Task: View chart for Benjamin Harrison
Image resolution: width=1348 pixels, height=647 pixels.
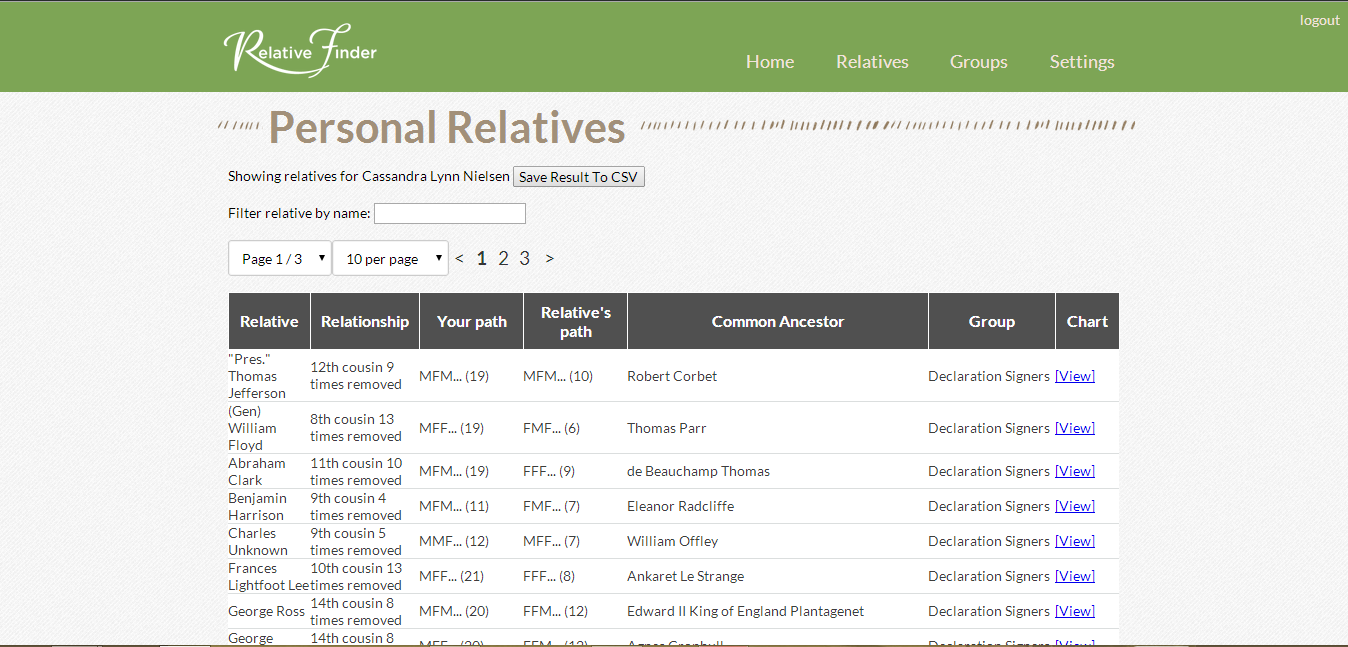Action: [1074, 505]
